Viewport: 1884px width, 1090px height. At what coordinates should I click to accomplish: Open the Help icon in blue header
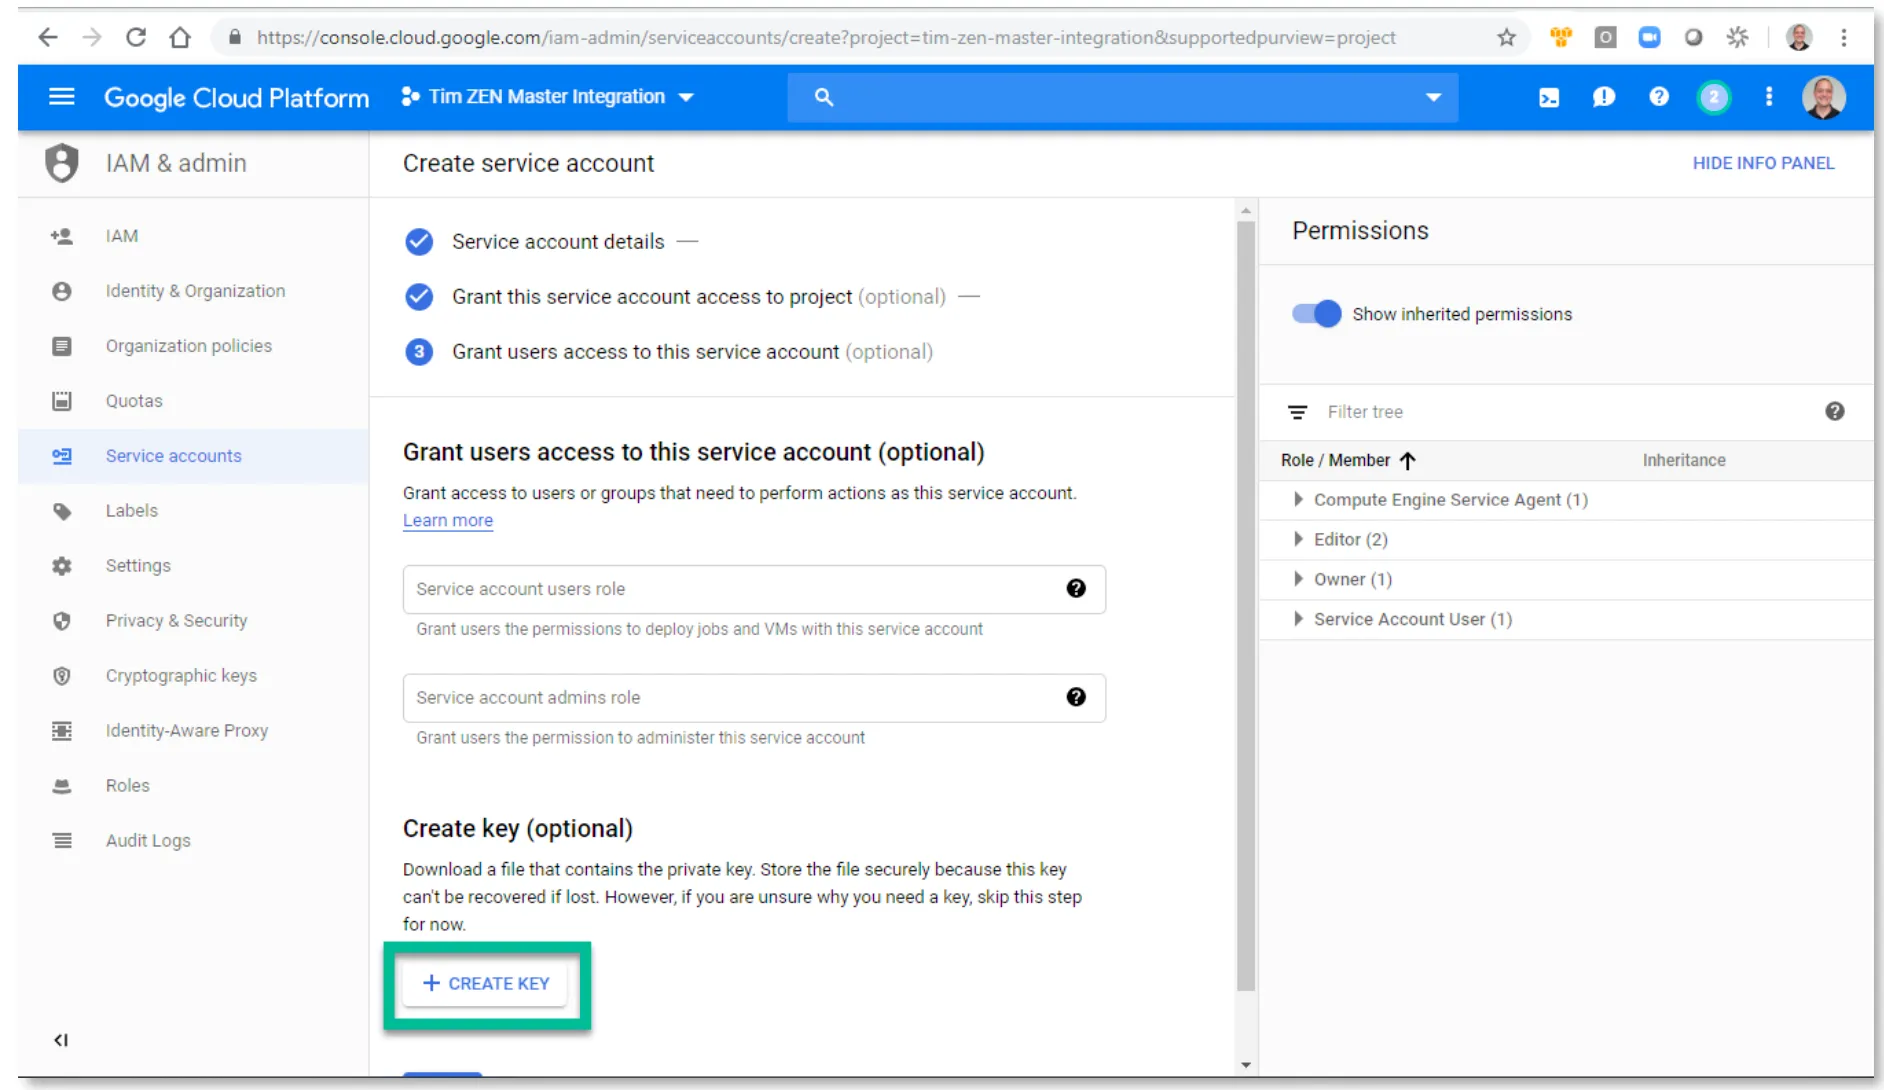(x=1659, y=97)
